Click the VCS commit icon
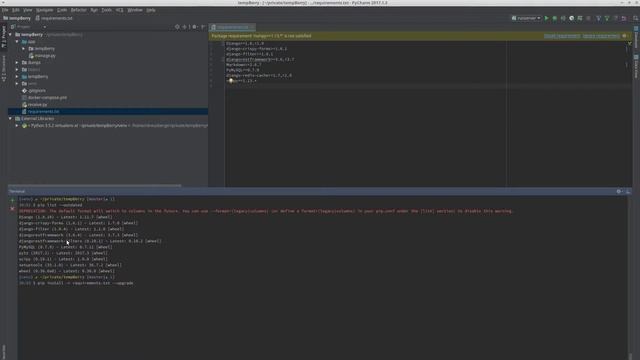Image resolution: width=640 pixels, height=360 pixels. pos(607,18)
